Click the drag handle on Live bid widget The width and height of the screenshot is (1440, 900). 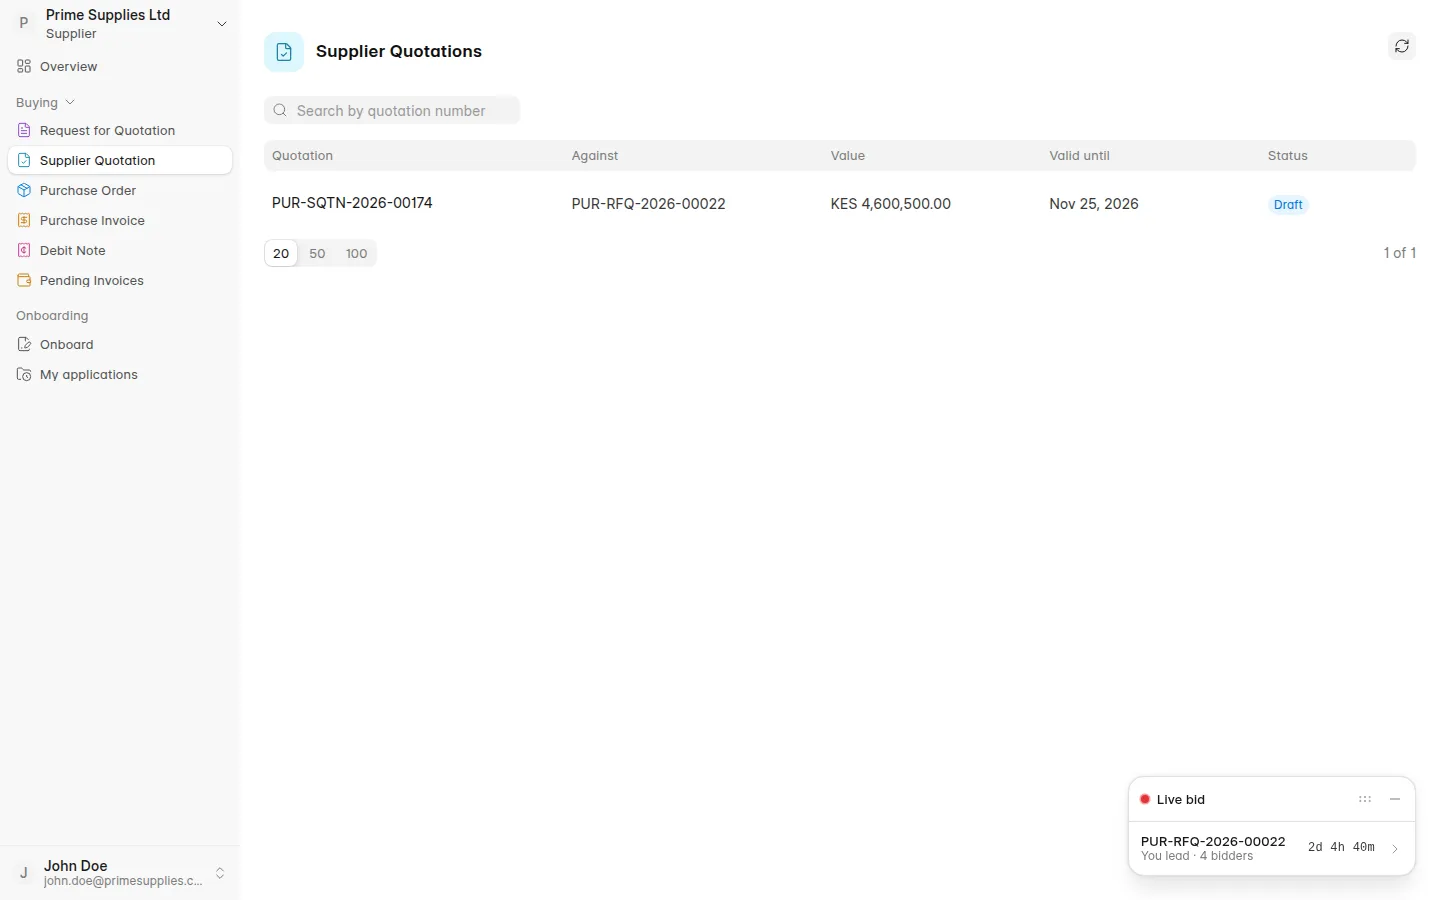point(1365,800)
